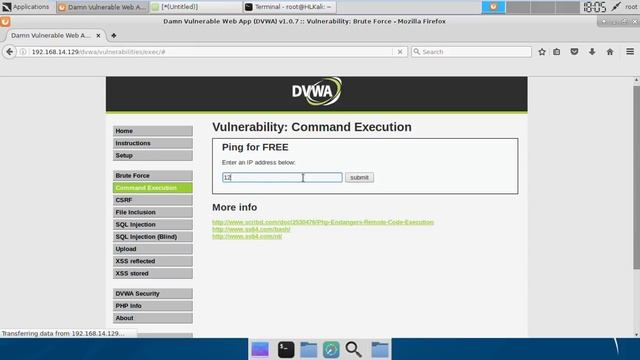Open the desktop icon in dock
Image resolution: width=640 pixels, height=360 pixels.
(260, 349)
